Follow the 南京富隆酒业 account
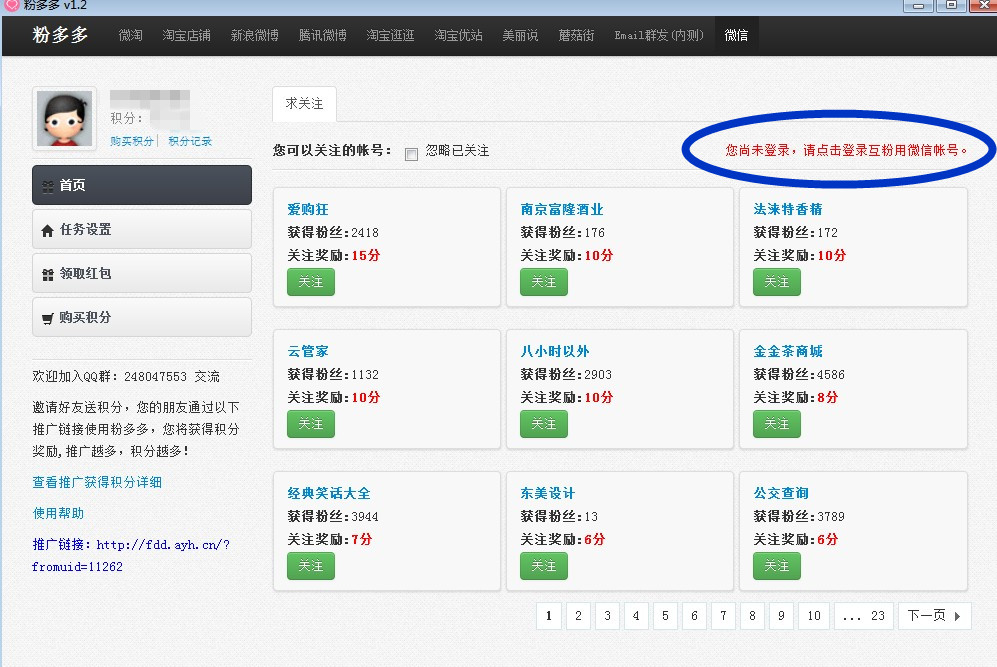Screen dimensions: 997x667 point(544,282)
